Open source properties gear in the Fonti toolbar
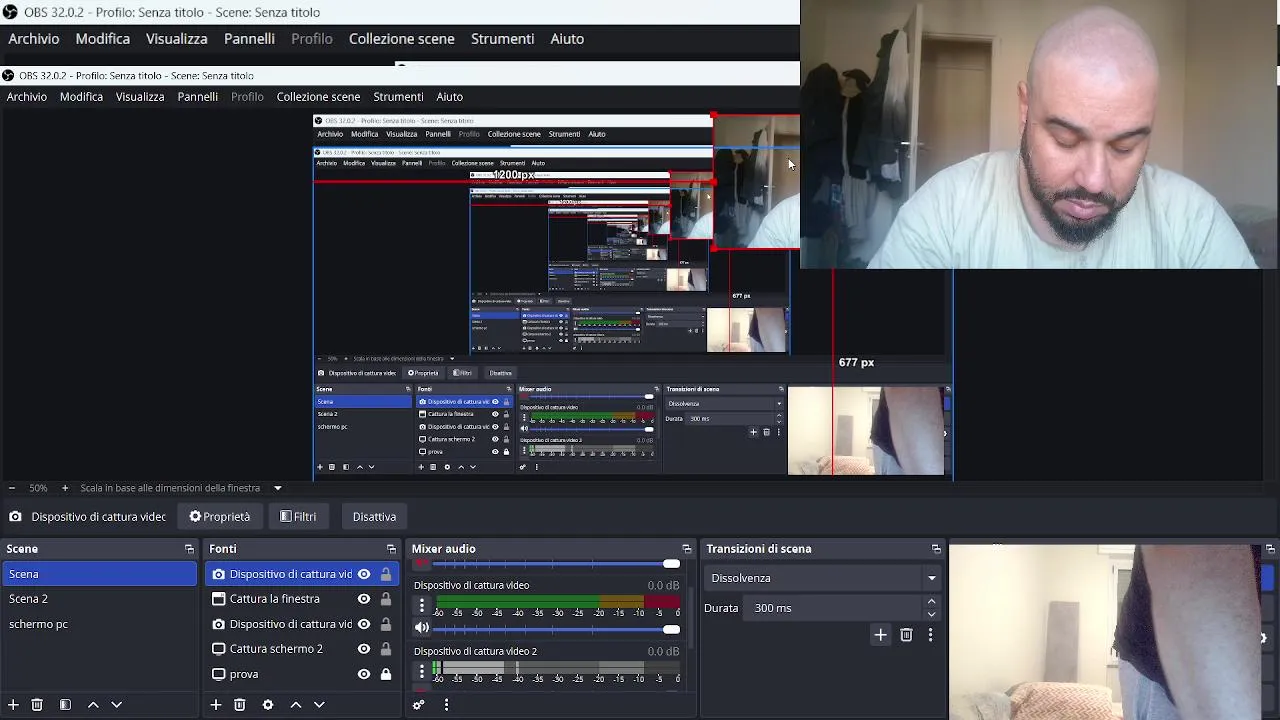The width and height of the screenshot is (1280, 720). (268, 705)
